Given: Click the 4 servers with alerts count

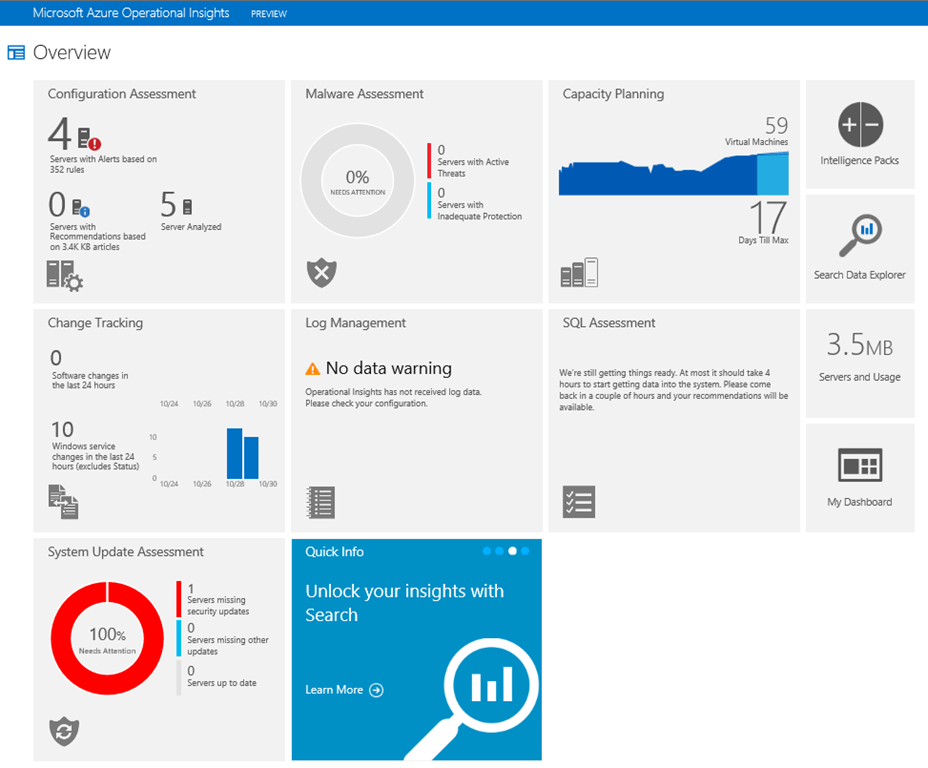Looking at the screenshot, I should 60,134.
